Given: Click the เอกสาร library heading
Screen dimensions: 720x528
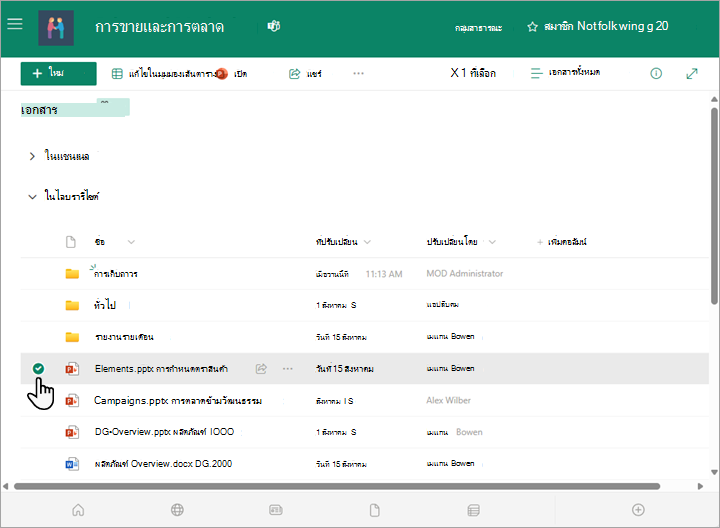Looking at the screenshot, I should pos(39,110).
